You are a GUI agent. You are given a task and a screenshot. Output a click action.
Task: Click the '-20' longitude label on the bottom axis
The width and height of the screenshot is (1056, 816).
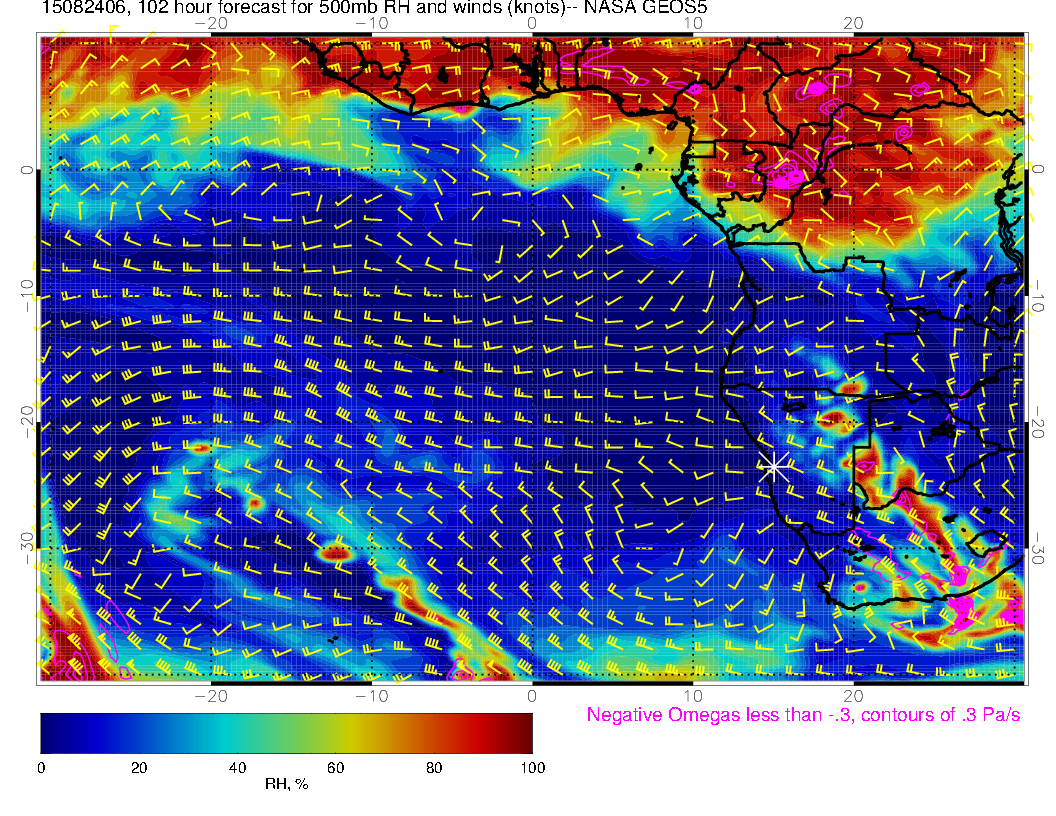tap(211, 695)
